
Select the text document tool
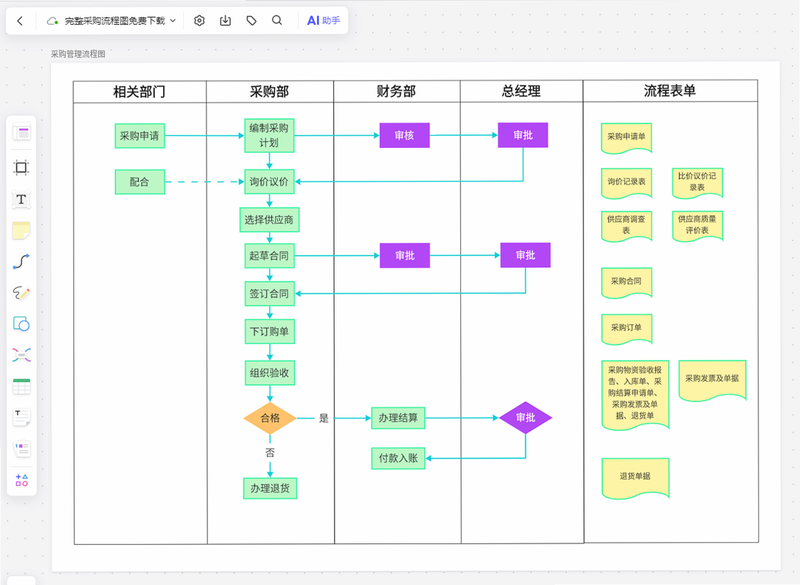coord(21,417)
